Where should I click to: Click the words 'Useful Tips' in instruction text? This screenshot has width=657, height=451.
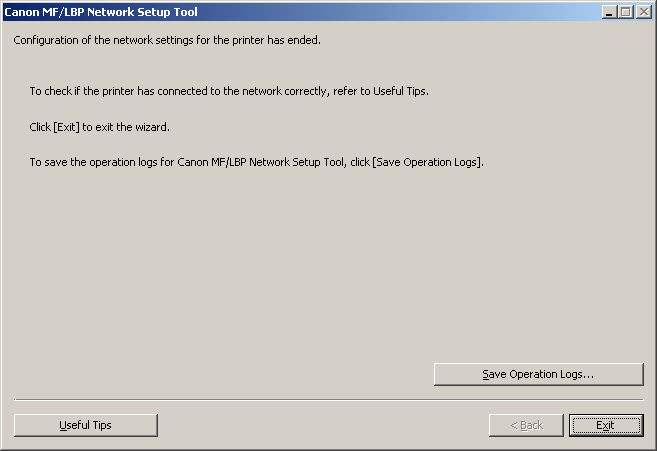click(x=400, y=91)
